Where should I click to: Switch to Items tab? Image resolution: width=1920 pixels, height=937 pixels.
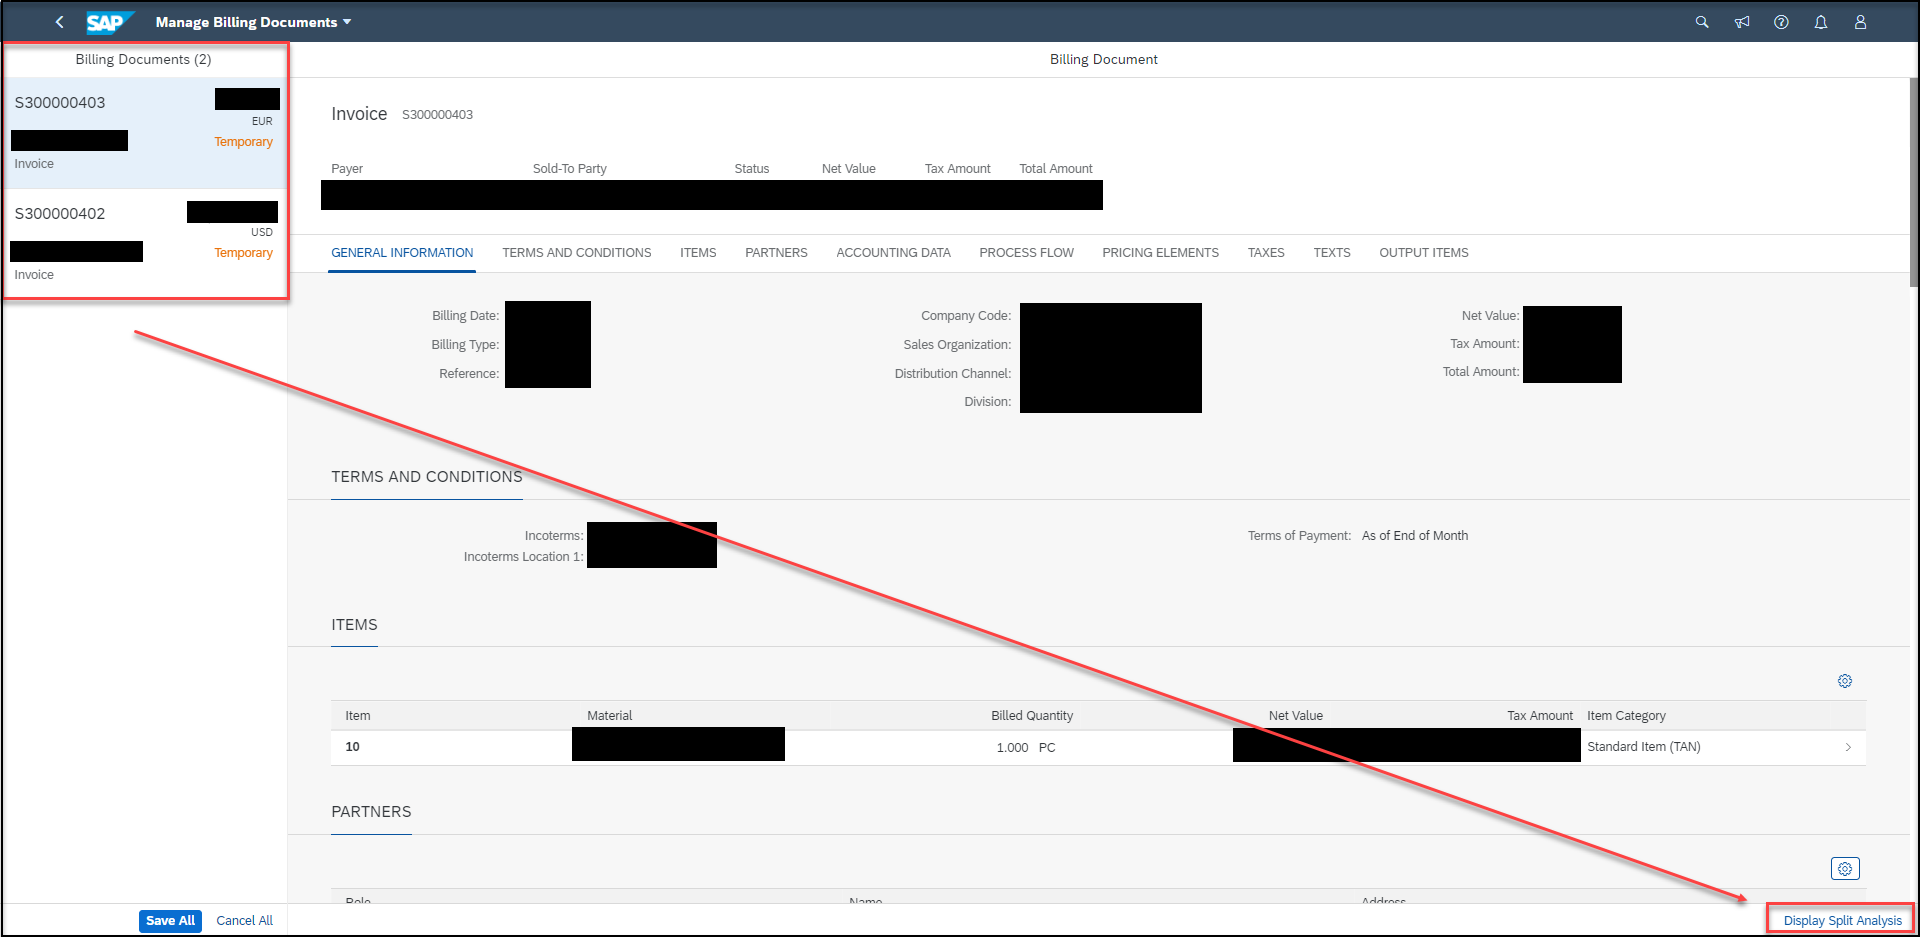698,253
